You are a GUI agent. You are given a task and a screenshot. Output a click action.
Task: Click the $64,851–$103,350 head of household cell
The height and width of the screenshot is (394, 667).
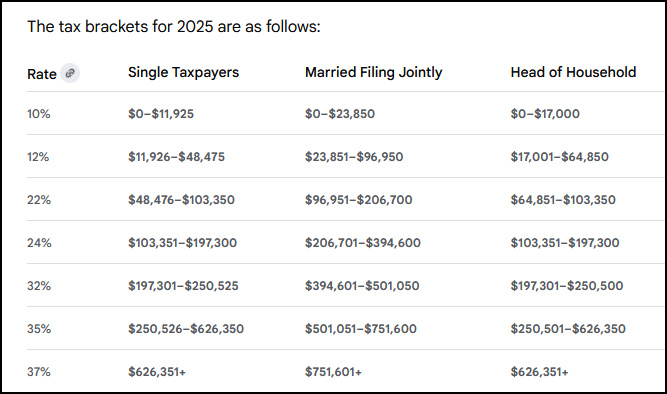(563, 200)
